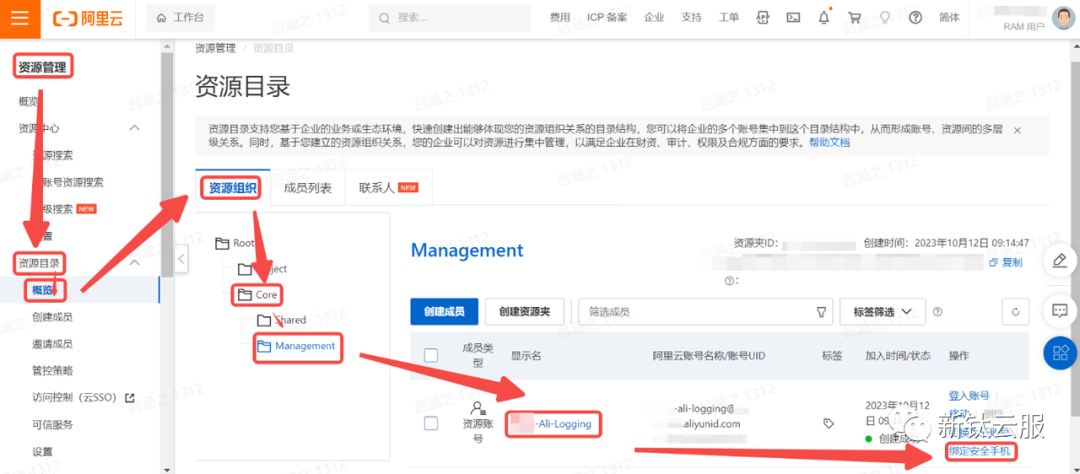Open the API debug icon in header
The height and width of the screenshot is (474, 1080).
pos(762,18)
